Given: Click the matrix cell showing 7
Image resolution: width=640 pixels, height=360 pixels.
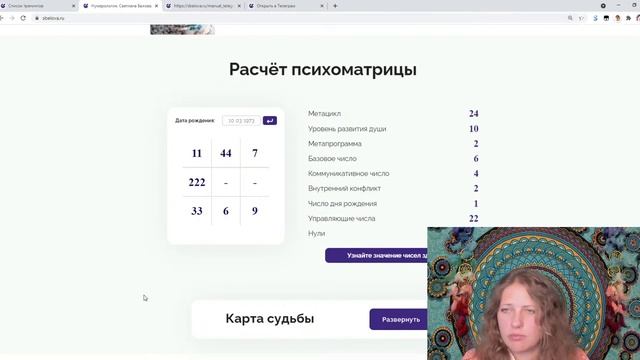Looking at the screenshot, I should 255,153.
